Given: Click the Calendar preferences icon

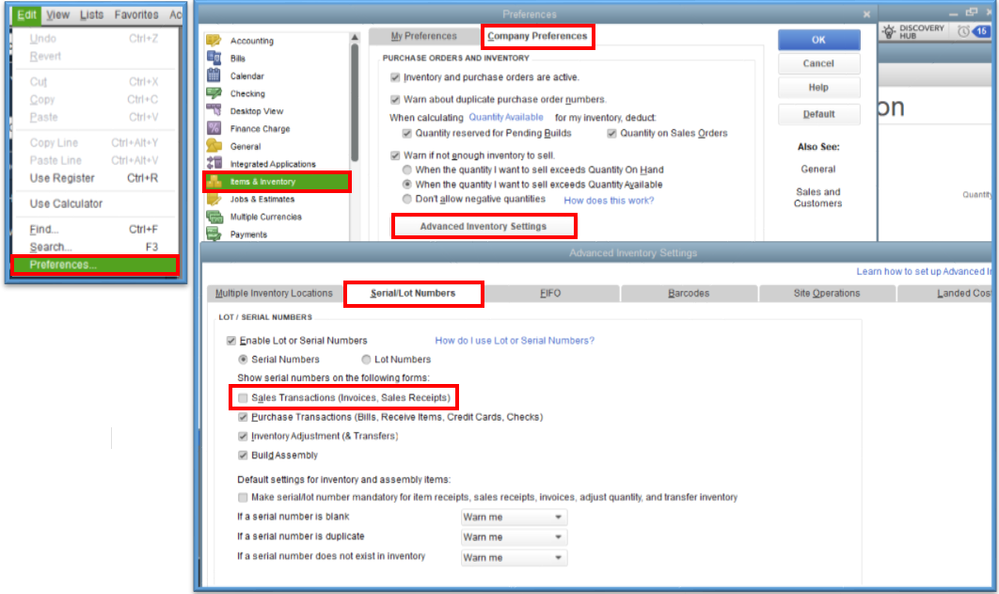Looking at the screenshot, I should (213, 75).
